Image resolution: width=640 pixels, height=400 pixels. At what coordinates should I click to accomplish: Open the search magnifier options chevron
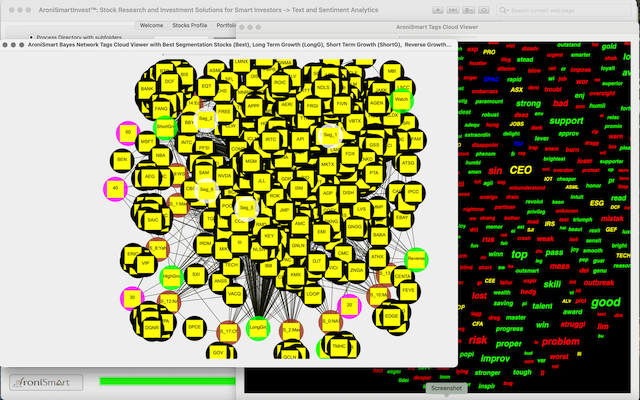pyautogui.click(x=504, y=10)
